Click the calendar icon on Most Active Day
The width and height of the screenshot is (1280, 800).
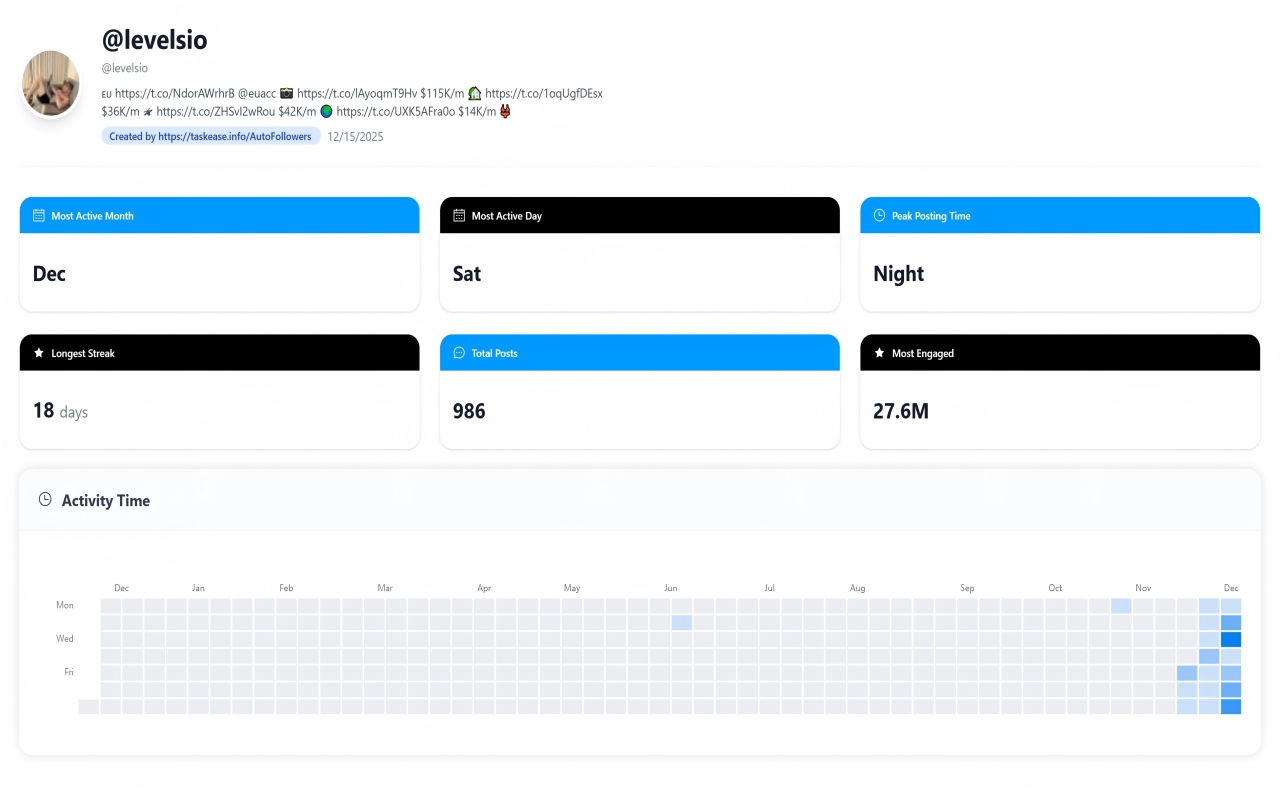459,215
